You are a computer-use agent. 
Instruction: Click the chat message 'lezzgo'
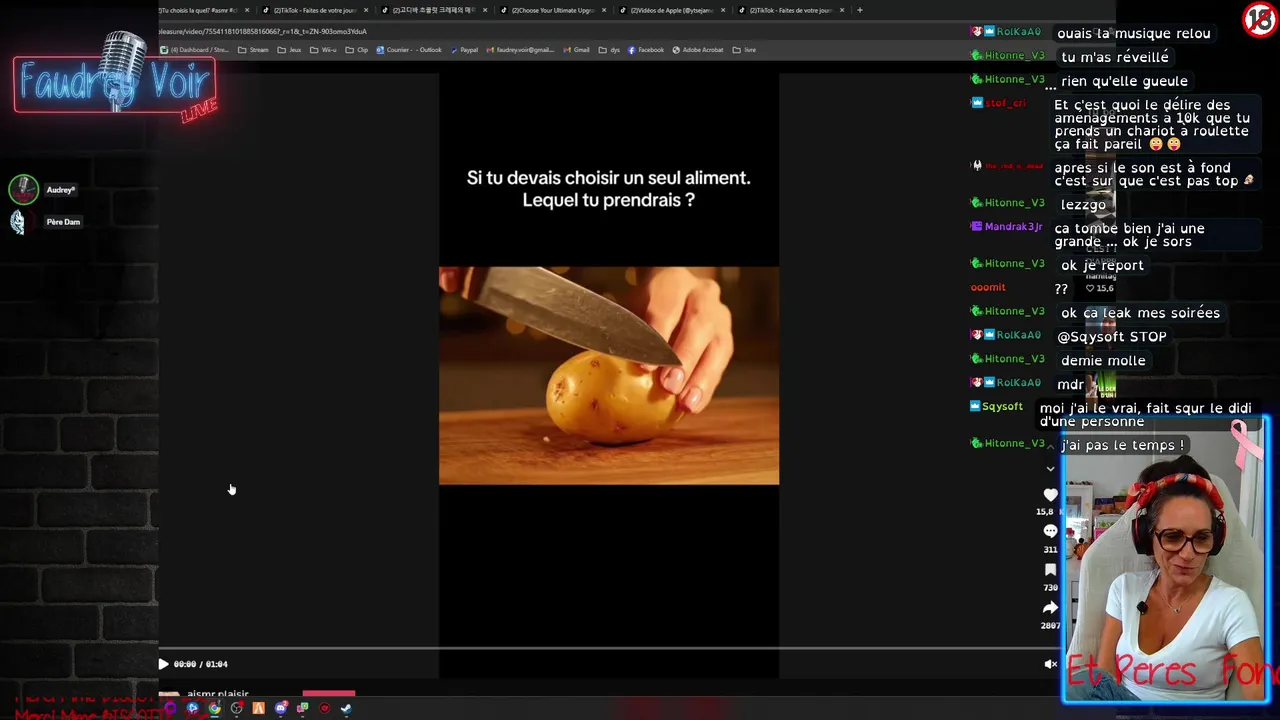point(1083,204)
